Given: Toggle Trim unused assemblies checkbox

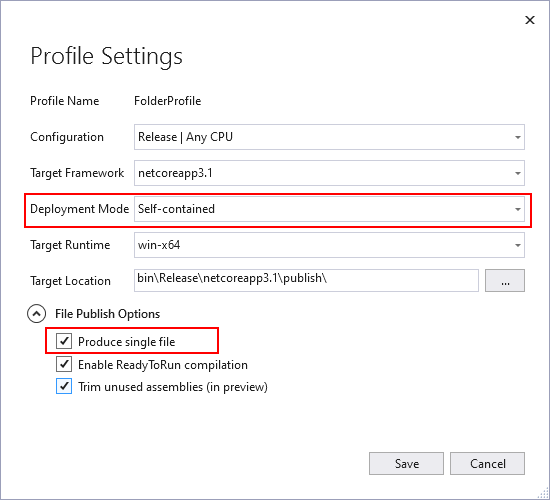Looking at the screenshot, I should (x=64, y=386).
